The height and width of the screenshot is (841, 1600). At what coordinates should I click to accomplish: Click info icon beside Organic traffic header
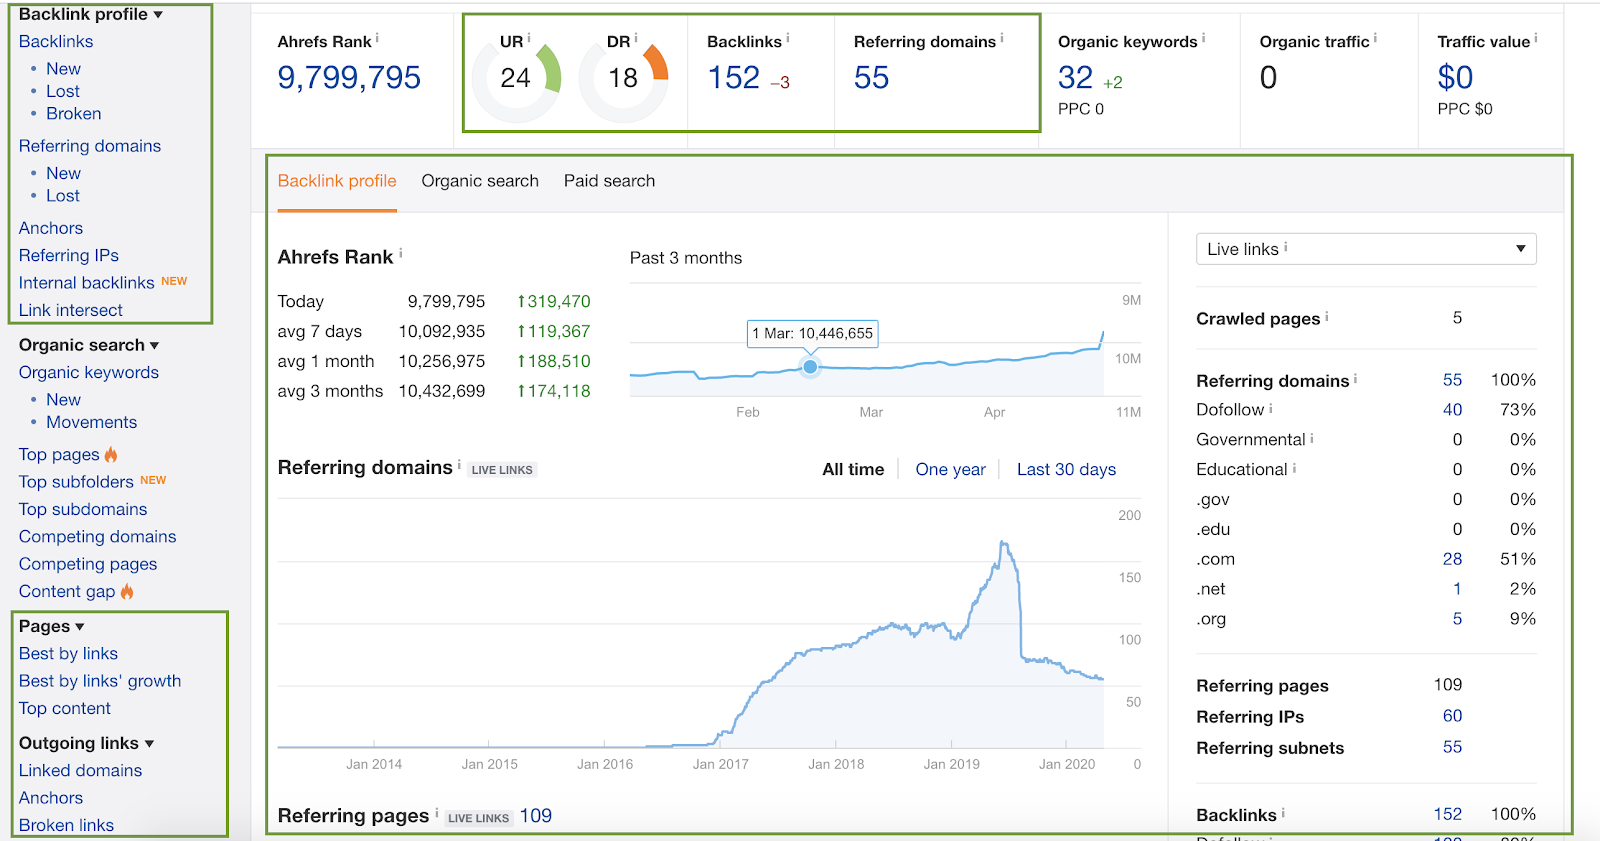coord(1375,39)
